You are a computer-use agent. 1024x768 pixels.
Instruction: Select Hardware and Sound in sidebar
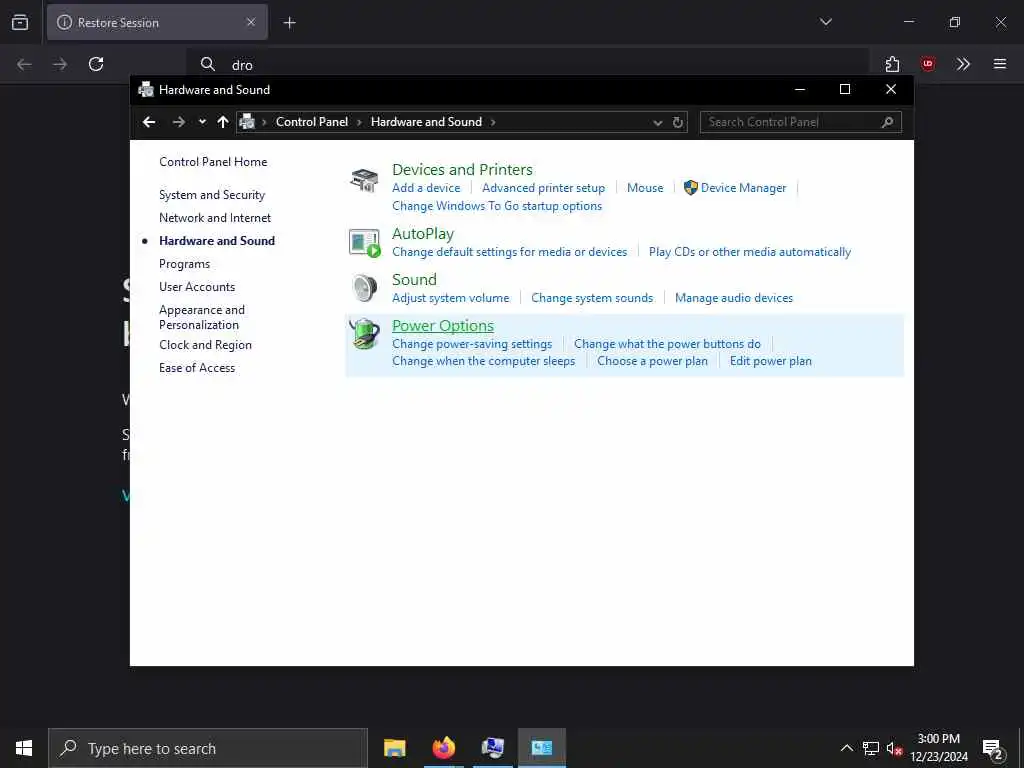(217, 241)
